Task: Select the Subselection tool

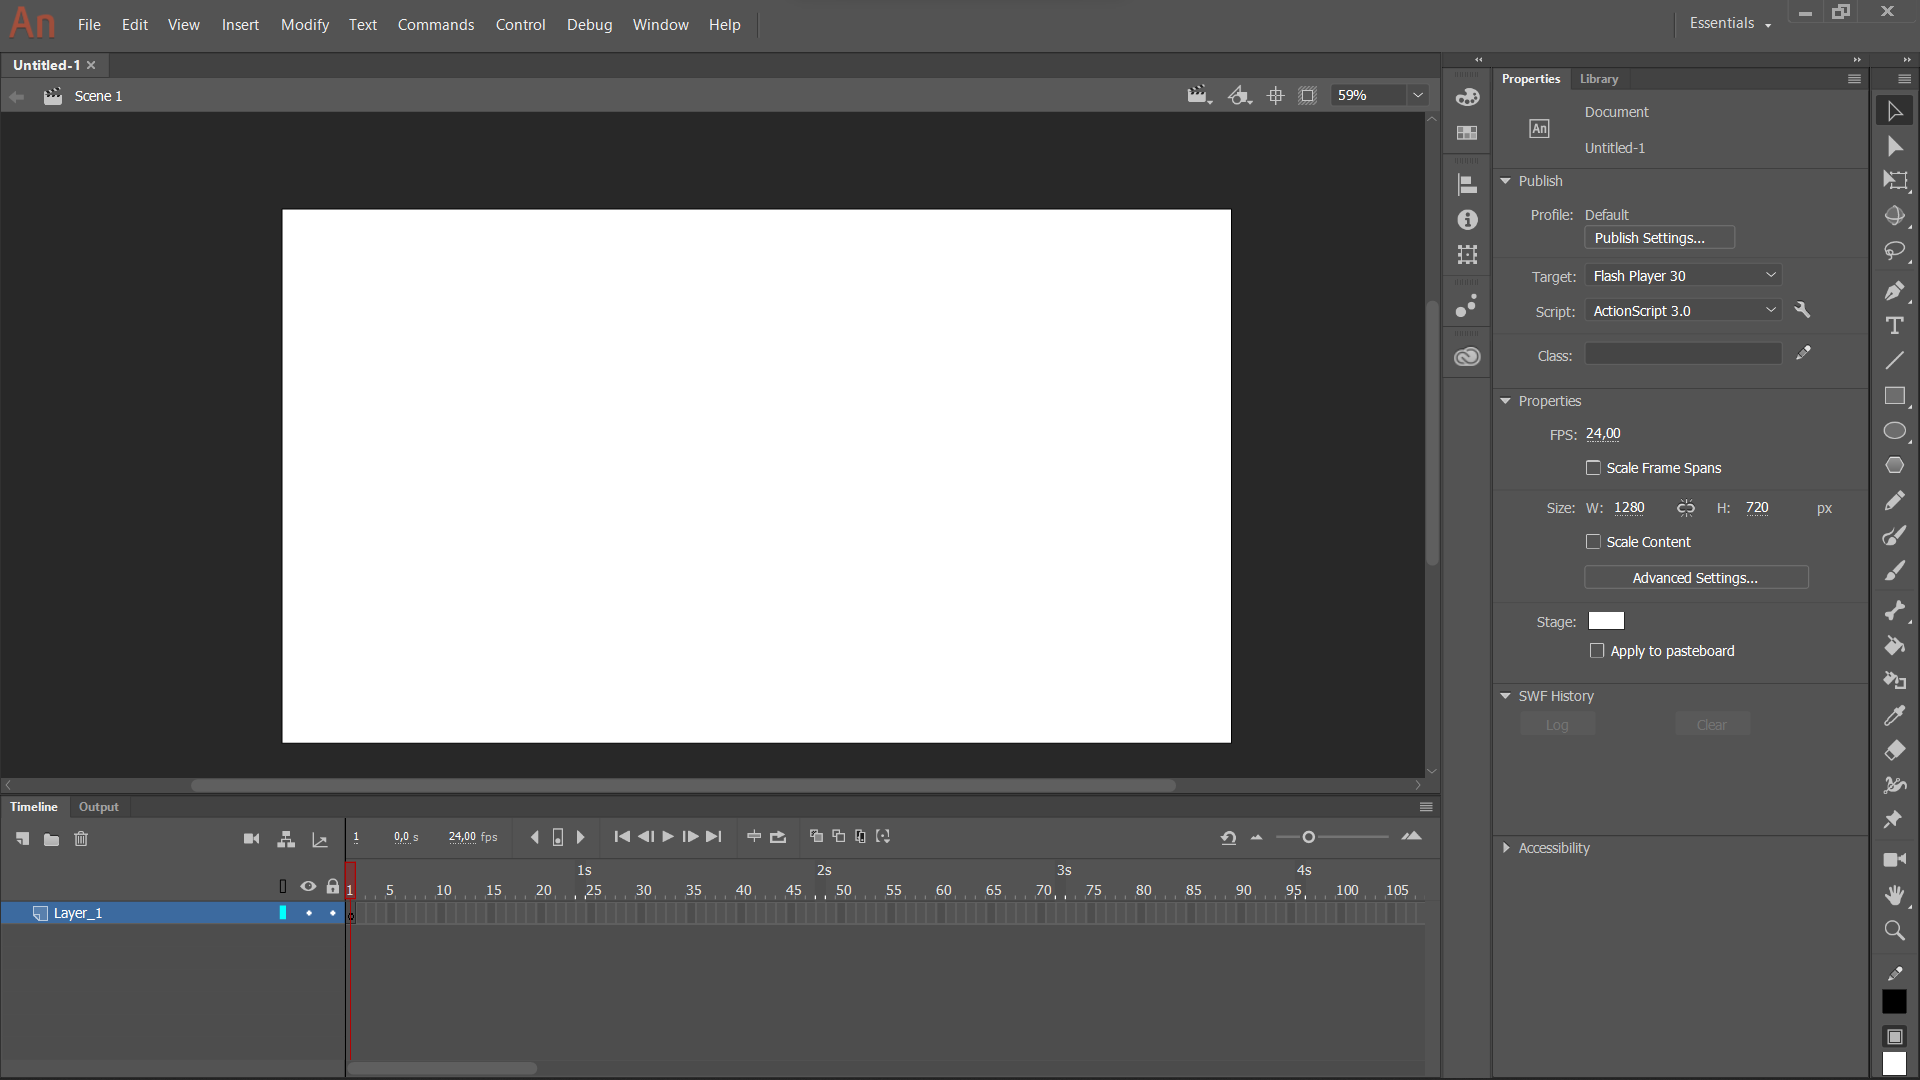Action: tap(1894, 147)
